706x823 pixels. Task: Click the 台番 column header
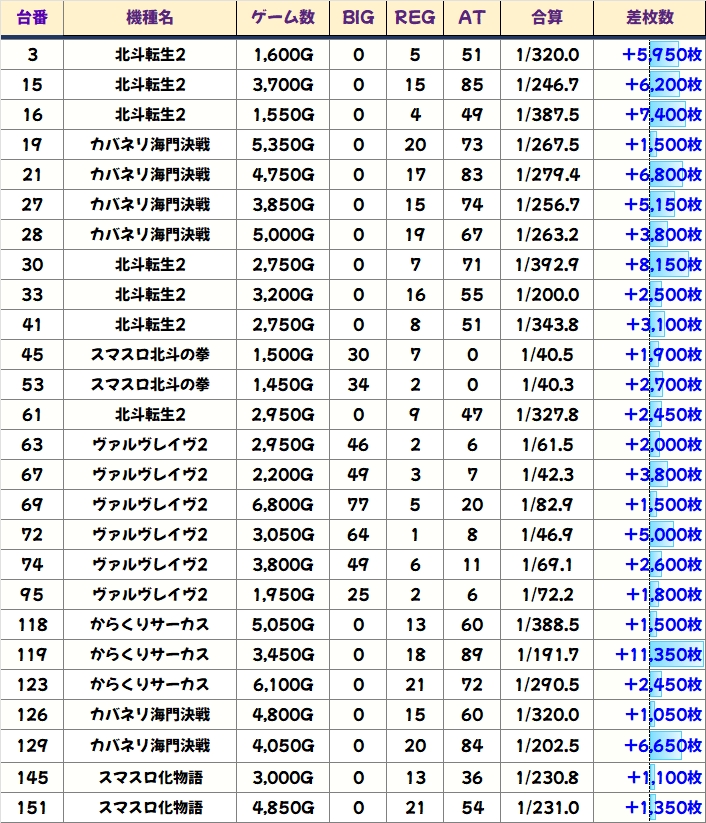pos(32,18)
